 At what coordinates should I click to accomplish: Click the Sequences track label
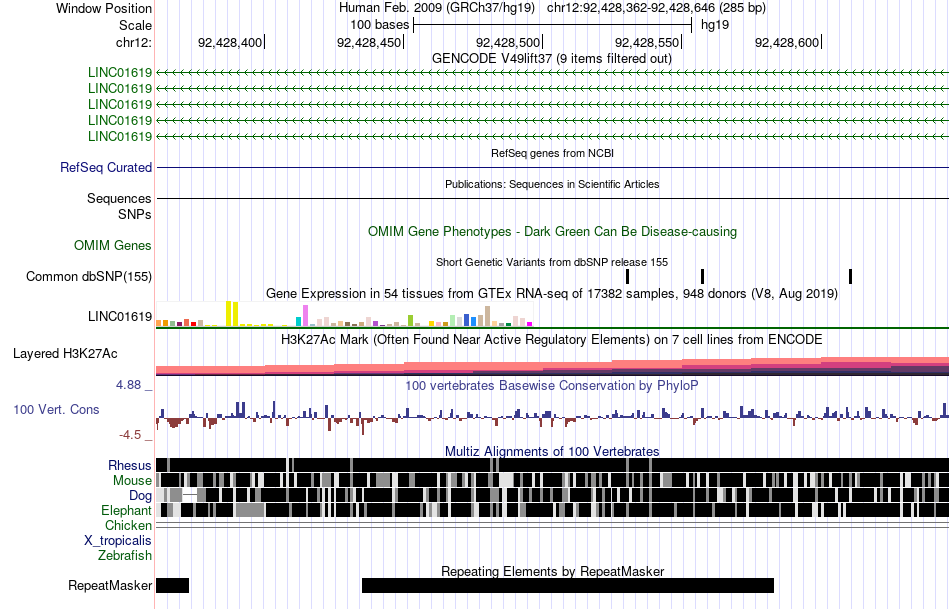pos(119,199)
